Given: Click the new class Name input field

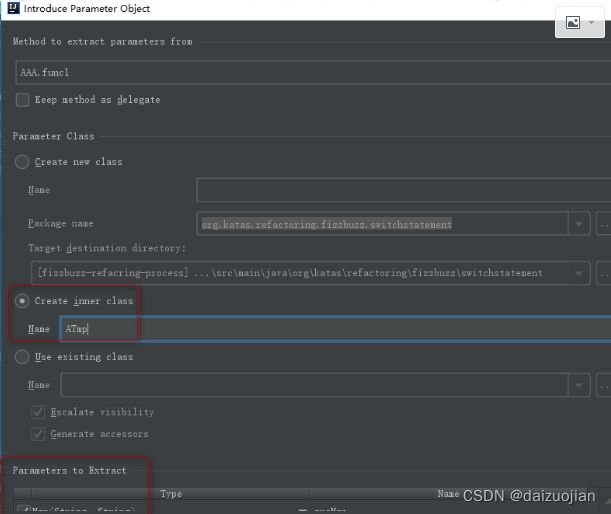Looking at the screenshot, I should [404, 190].
